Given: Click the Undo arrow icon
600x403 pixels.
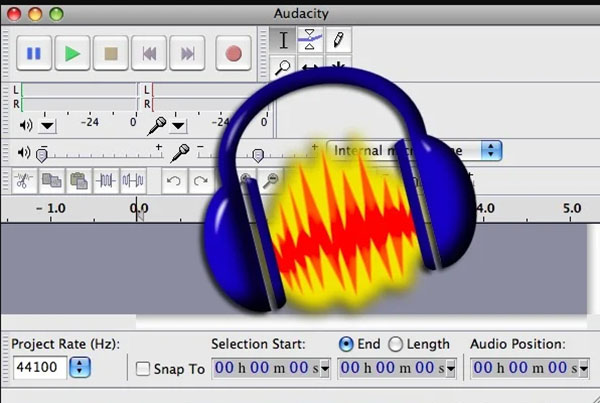Looking at the screenshot, I should 174,180.
